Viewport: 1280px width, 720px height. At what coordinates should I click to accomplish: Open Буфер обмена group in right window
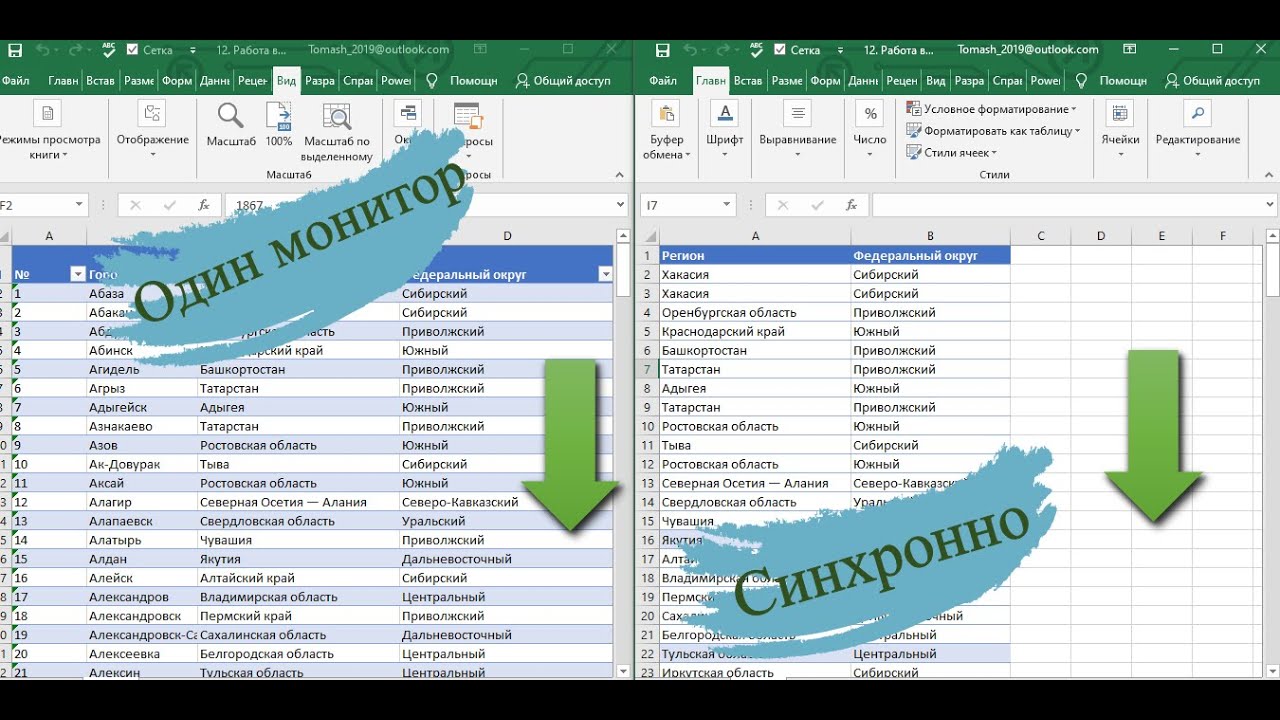tap(665, 130)
